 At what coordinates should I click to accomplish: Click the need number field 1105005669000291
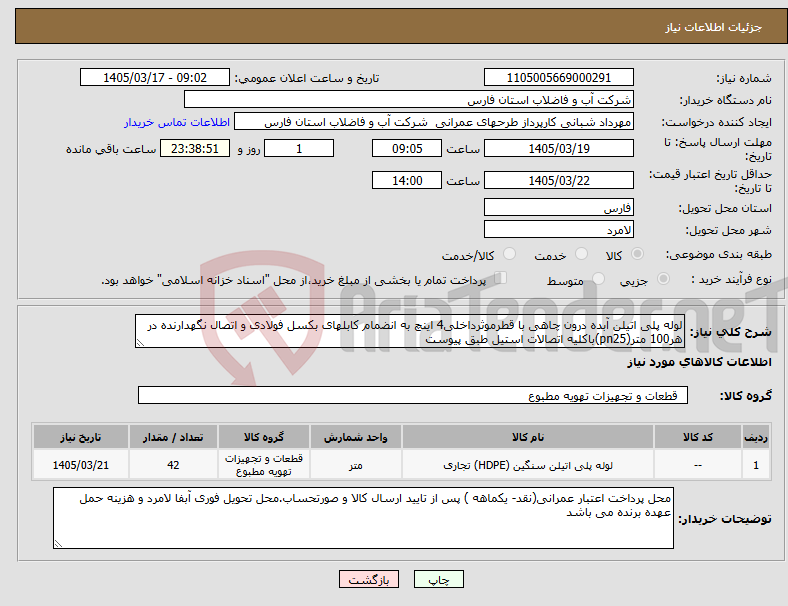click(558, 77)
